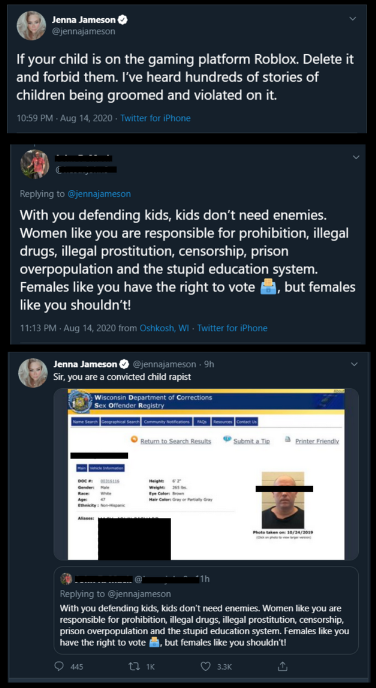This screenshot has height=688, width=376.
Task: Like the tweet with the 3.3K heart icon
Action: (x=205, y=666)
